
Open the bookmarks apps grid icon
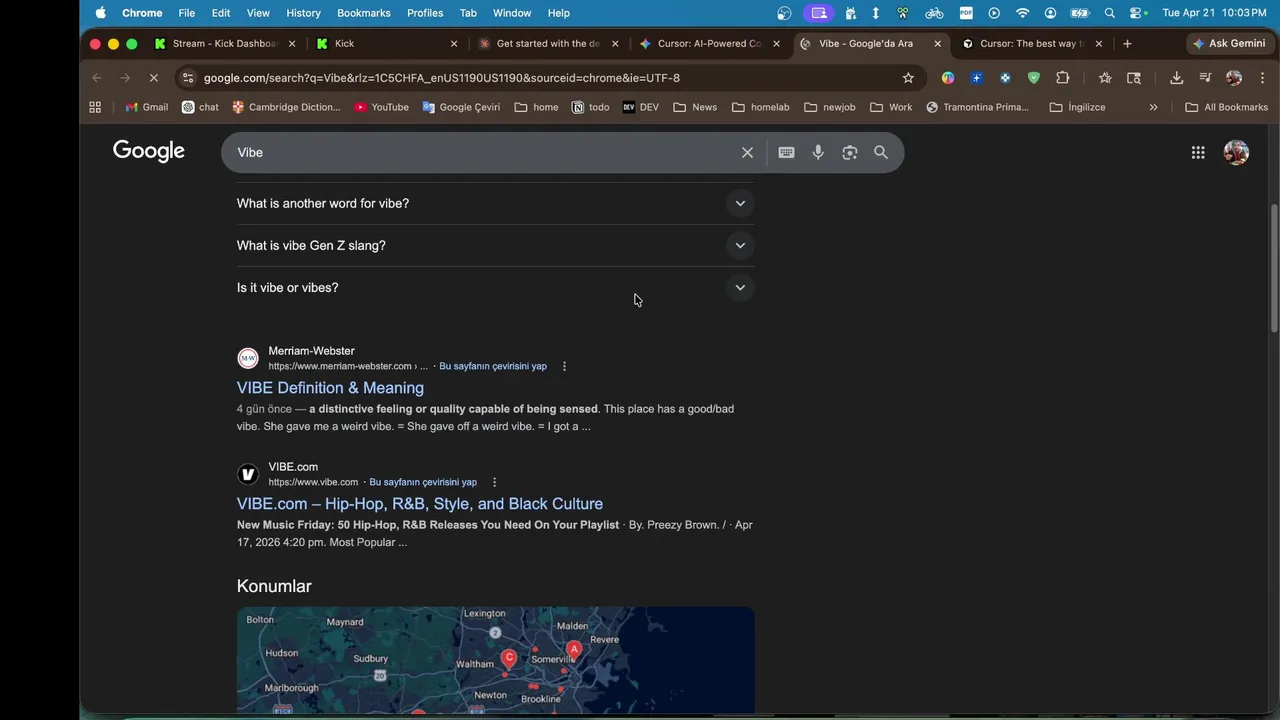pos(95,107)
